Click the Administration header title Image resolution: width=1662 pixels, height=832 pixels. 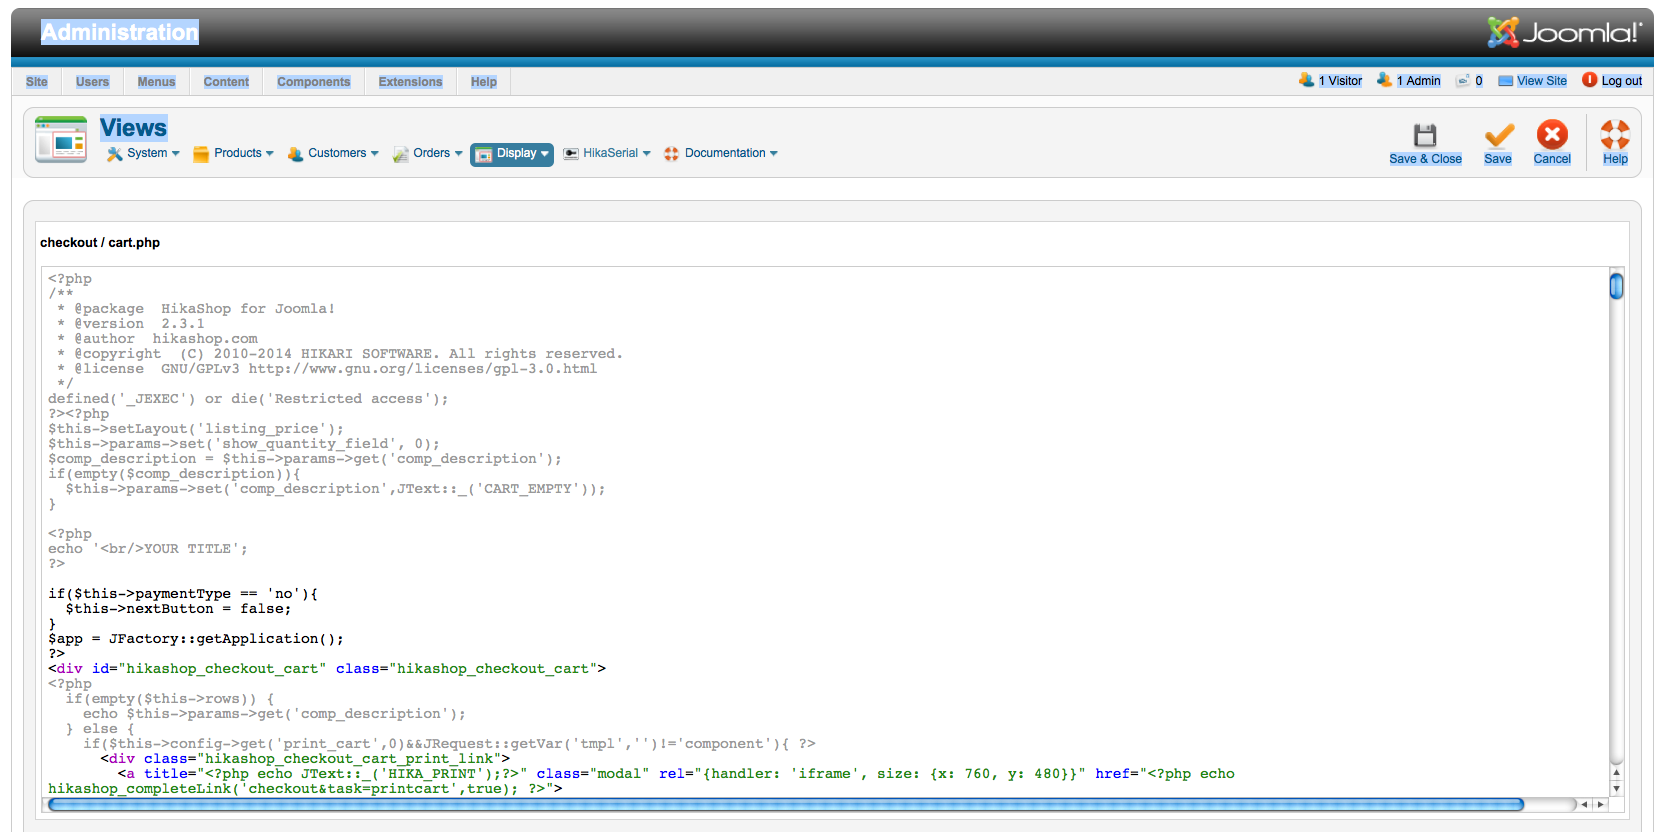(120, 32)
